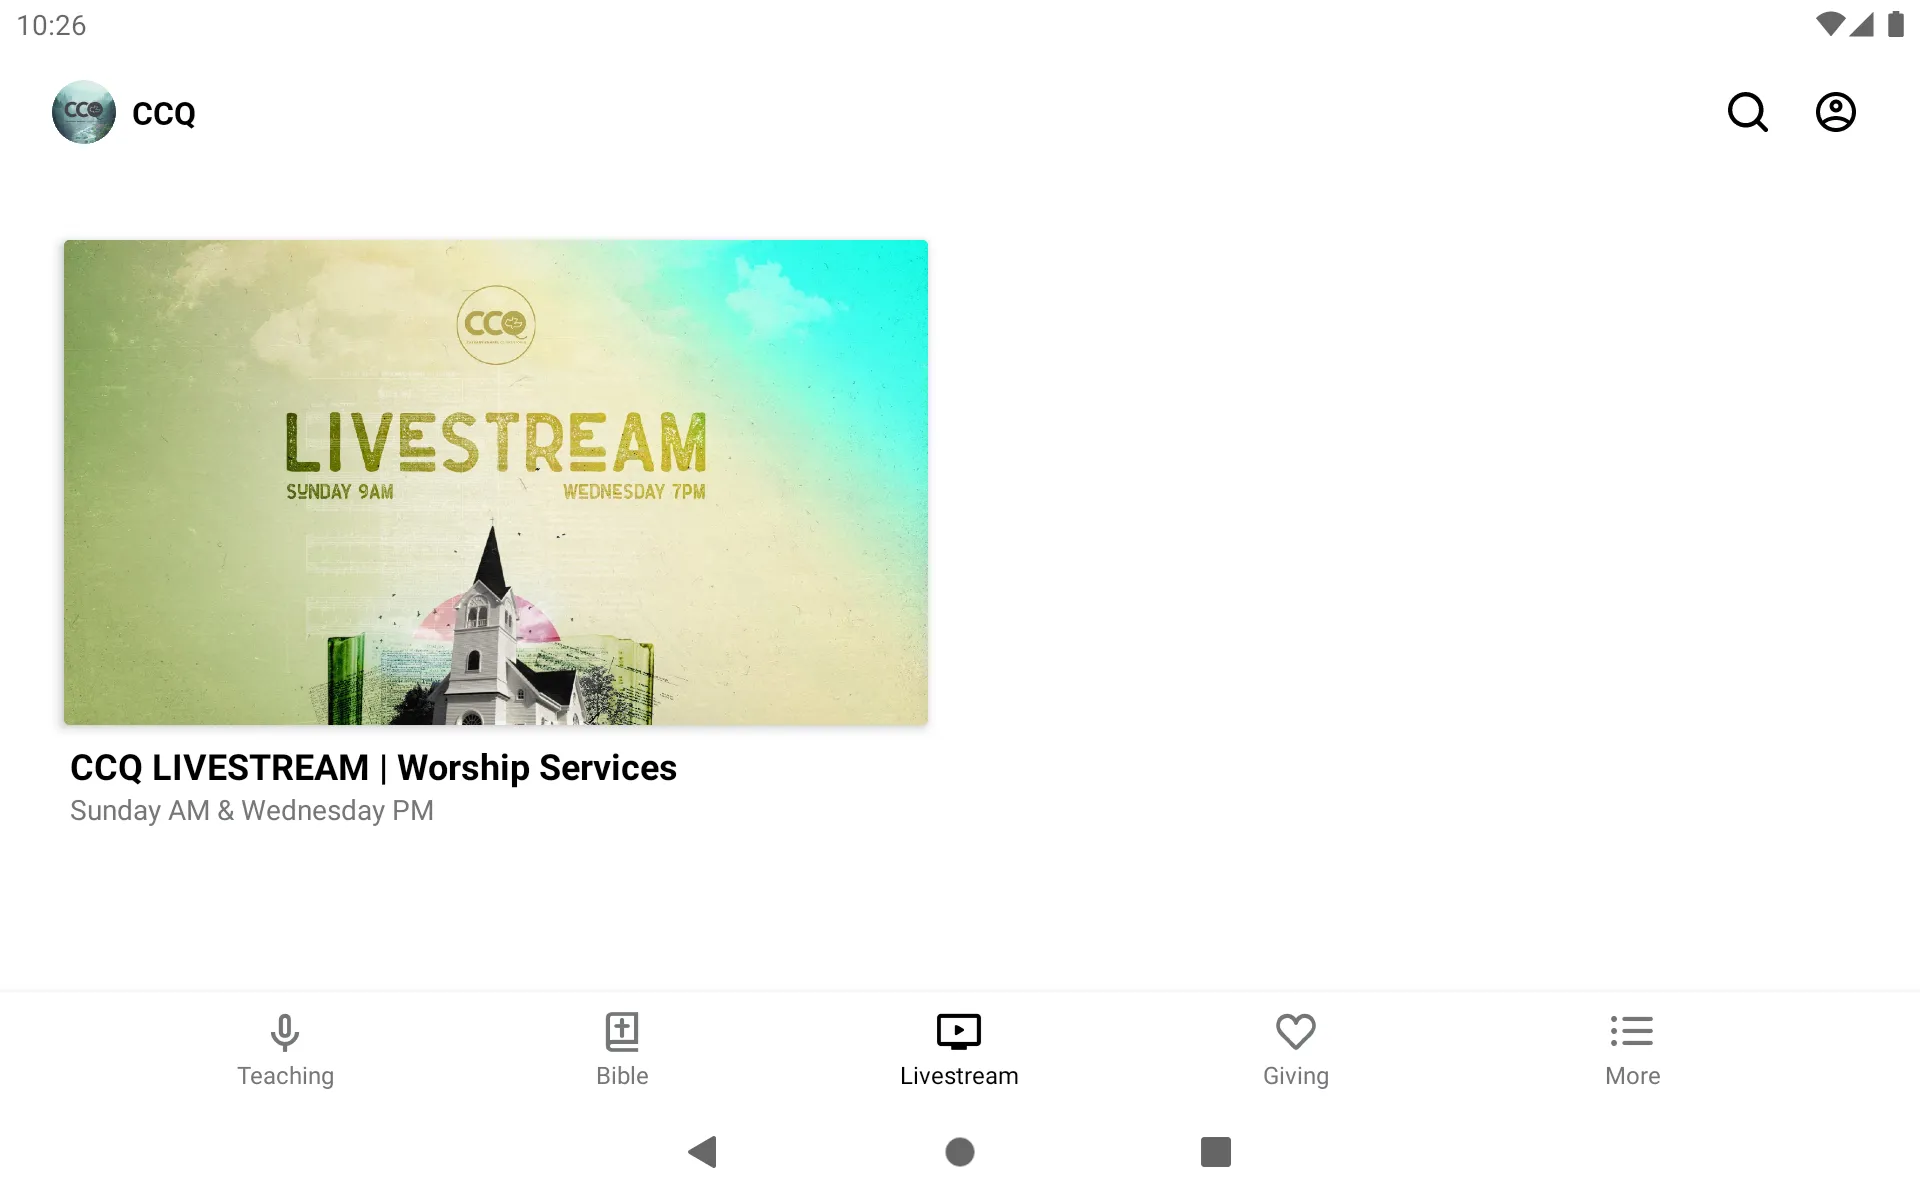Select the Livestream tab

[959, 1048]
